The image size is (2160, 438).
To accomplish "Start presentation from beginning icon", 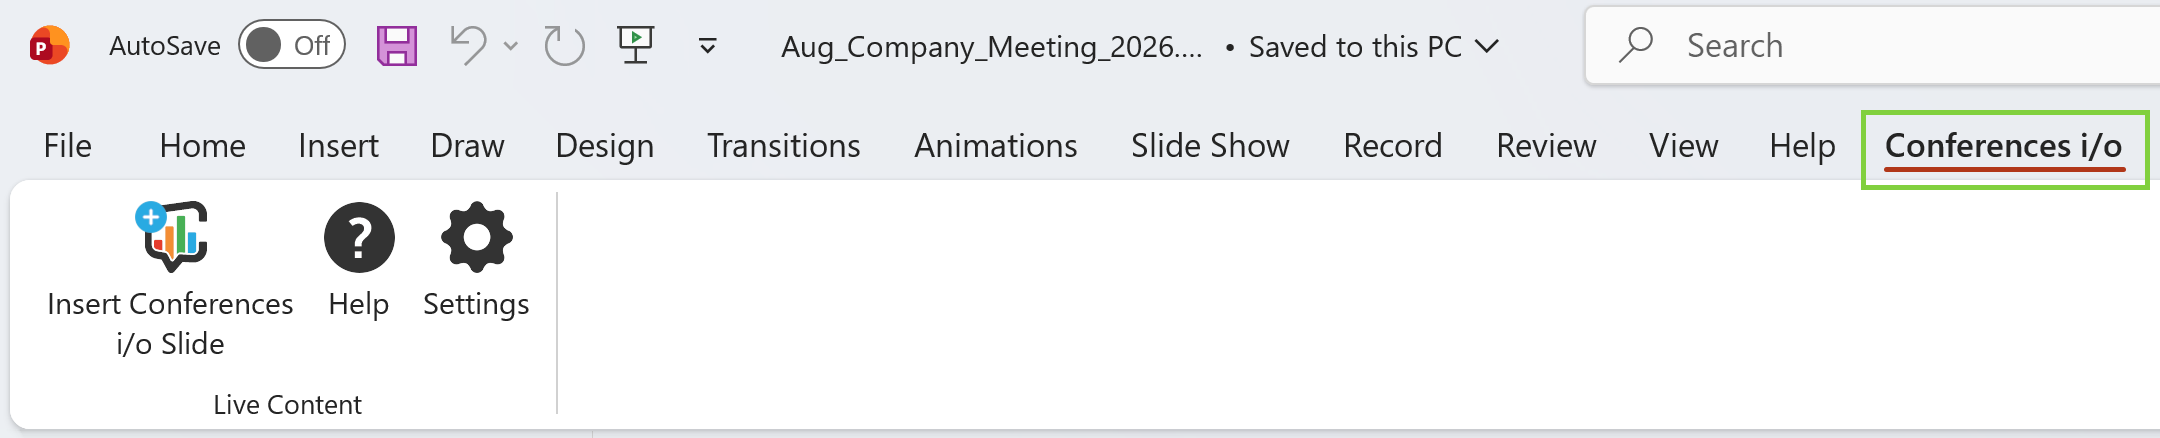I will pos(635,45).
